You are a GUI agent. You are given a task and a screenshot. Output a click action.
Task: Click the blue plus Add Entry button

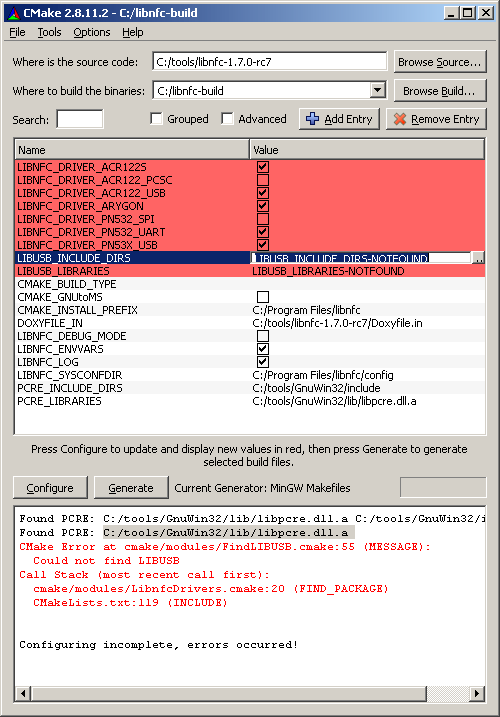point(339,119)
